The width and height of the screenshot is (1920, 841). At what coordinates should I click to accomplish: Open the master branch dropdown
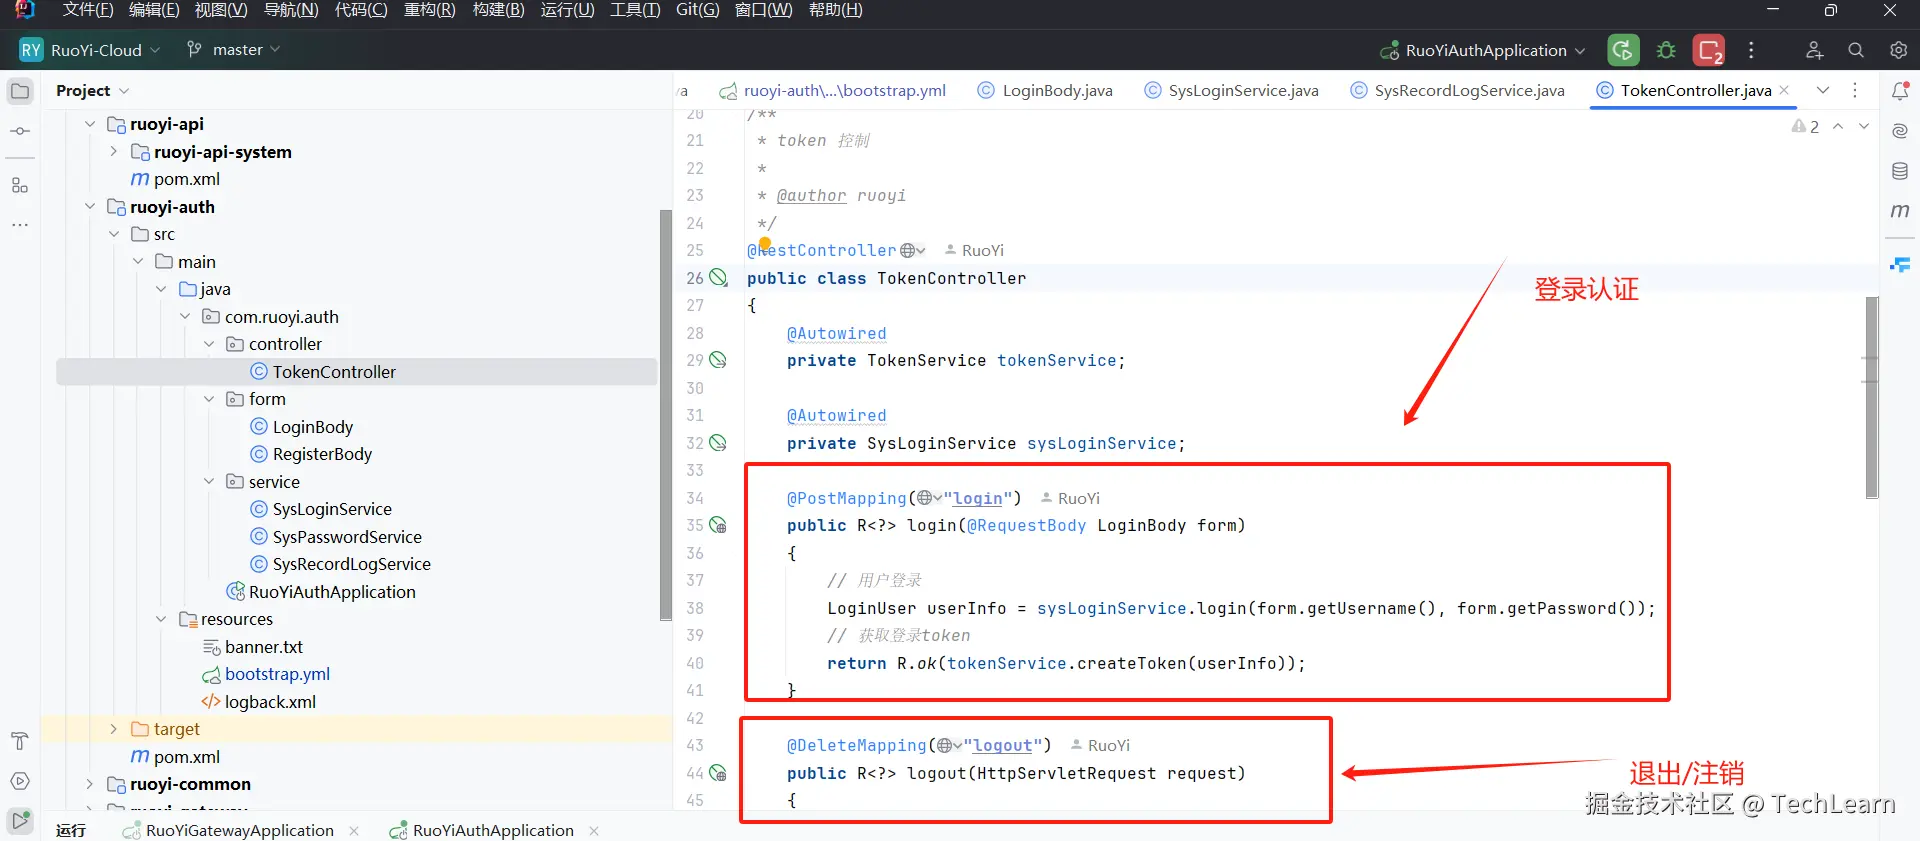[234, 50]
